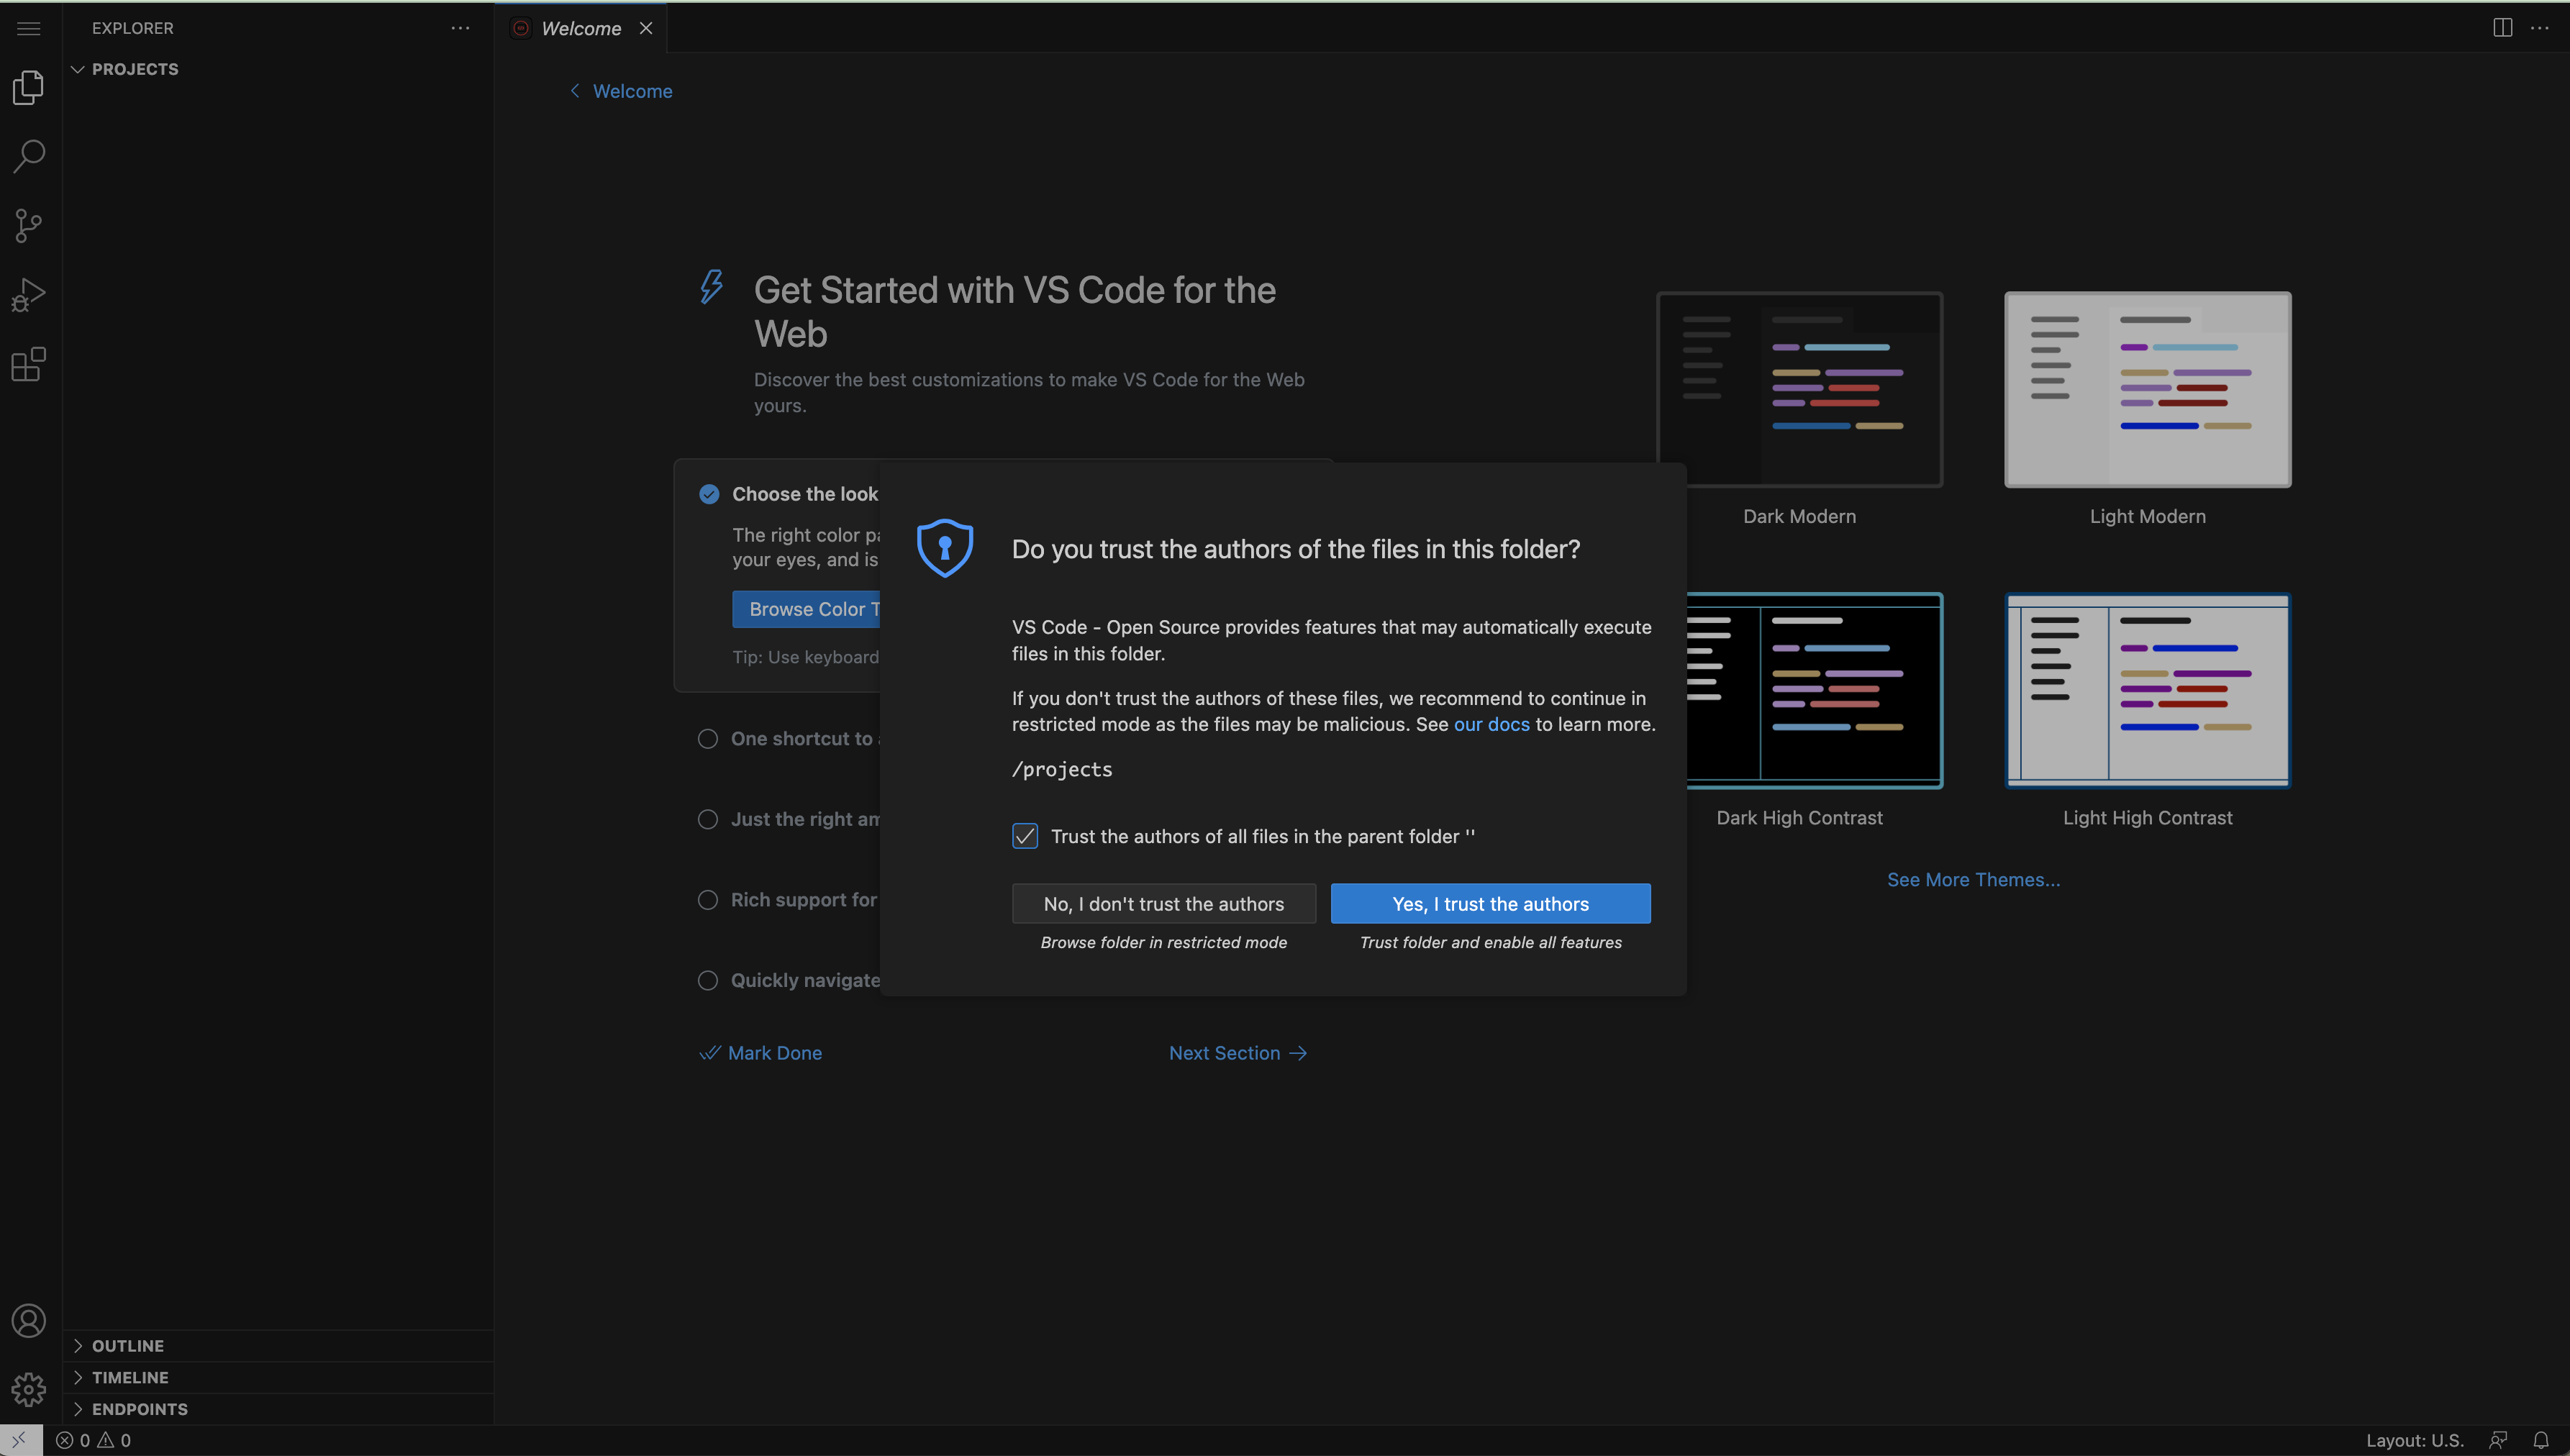Expand the TIMELINE section

coord(129,1377)
